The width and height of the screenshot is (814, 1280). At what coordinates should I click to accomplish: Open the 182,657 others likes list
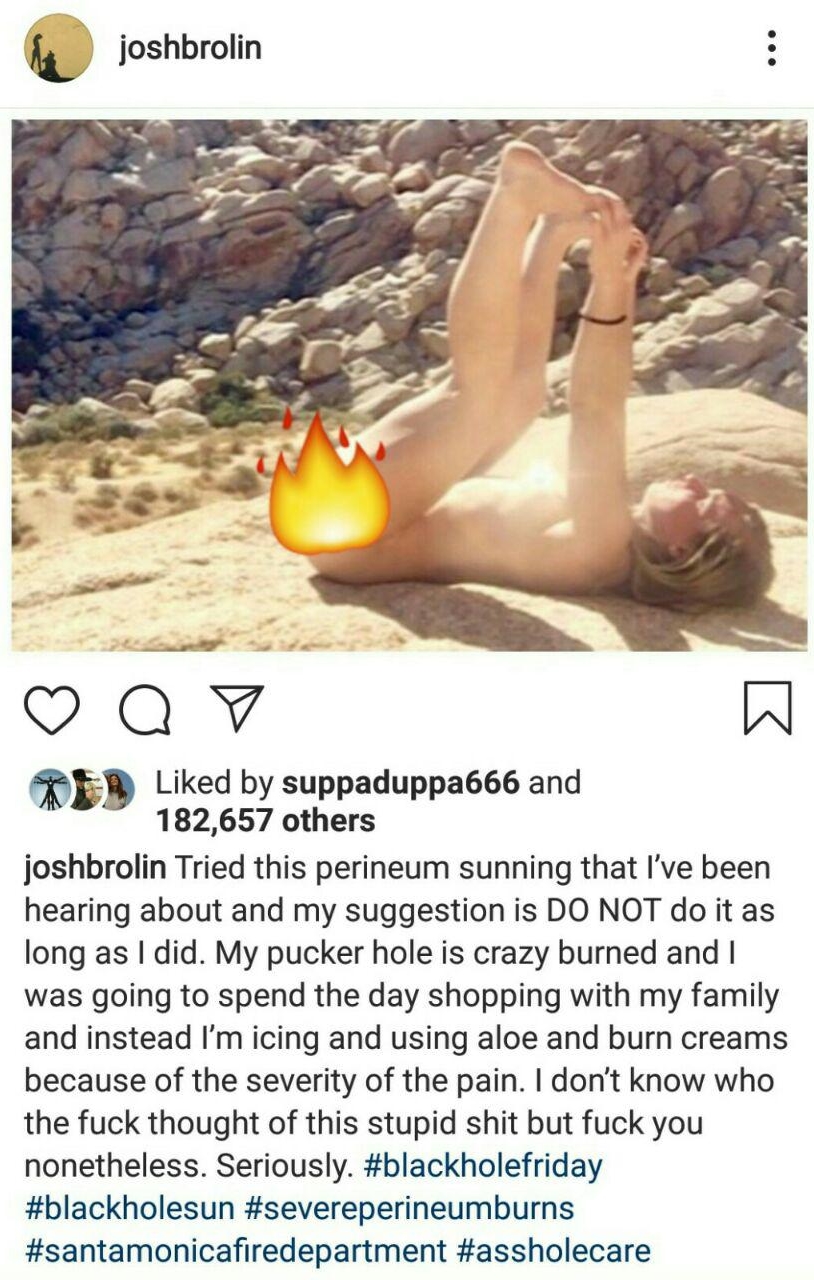pos(265,821)
